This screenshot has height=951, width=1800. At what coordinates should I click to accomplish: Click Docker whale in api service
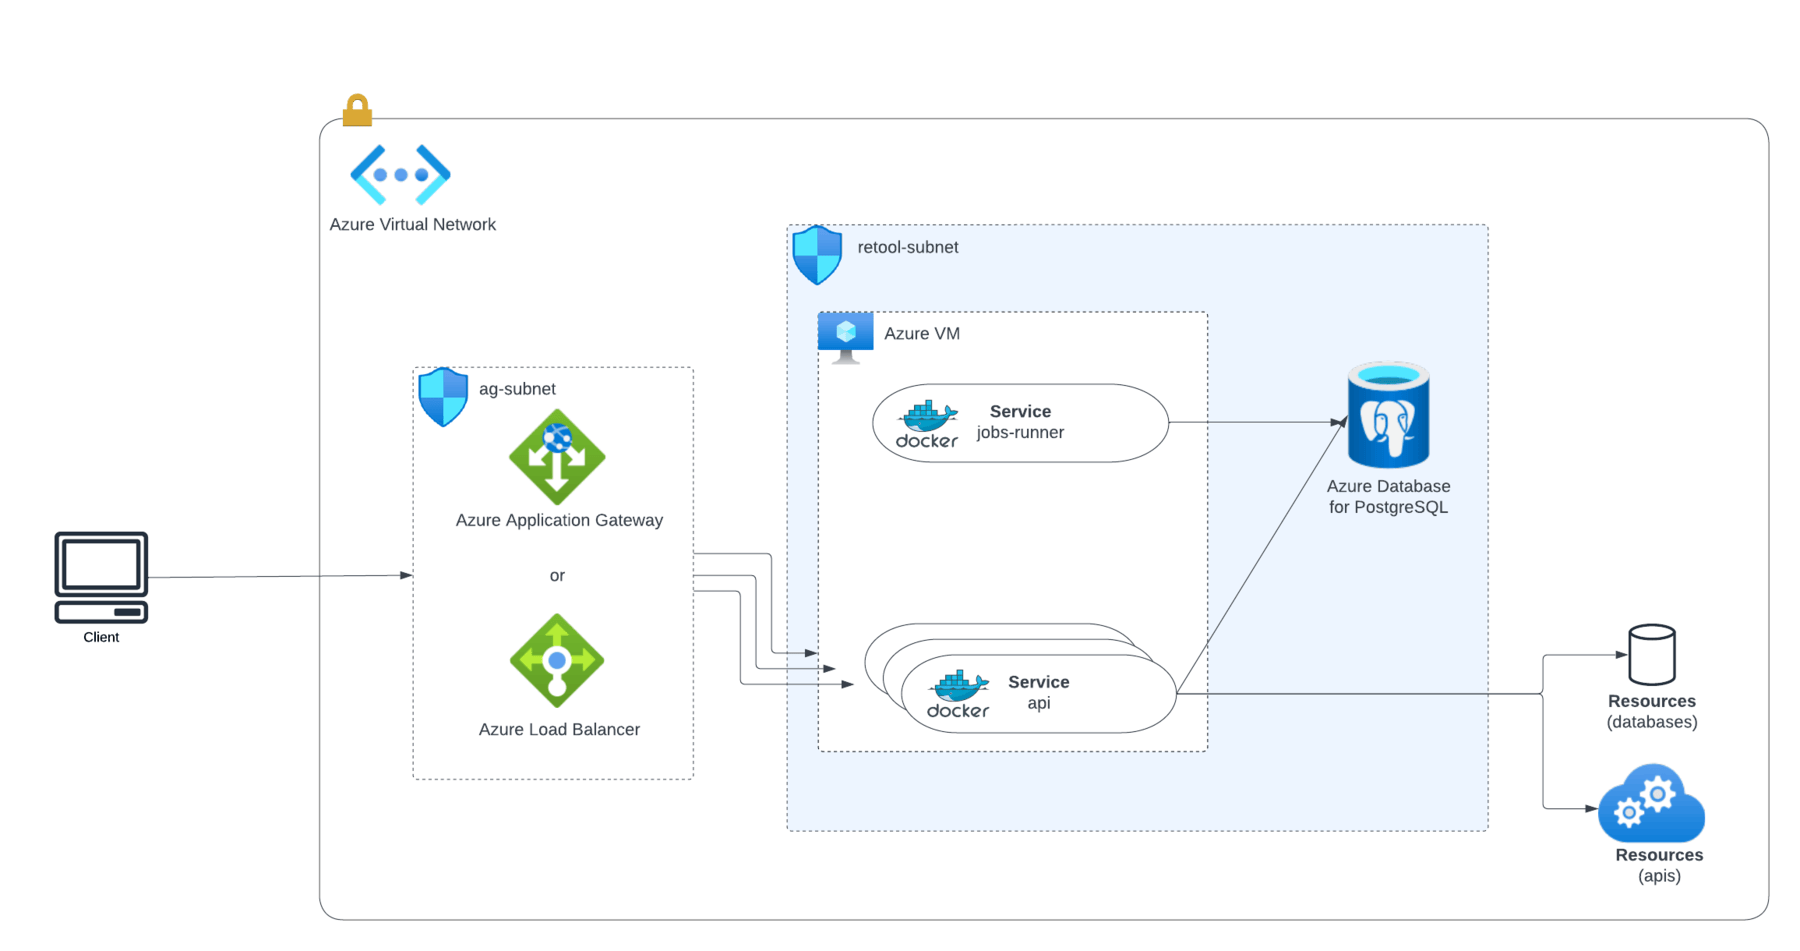(958, 694)
